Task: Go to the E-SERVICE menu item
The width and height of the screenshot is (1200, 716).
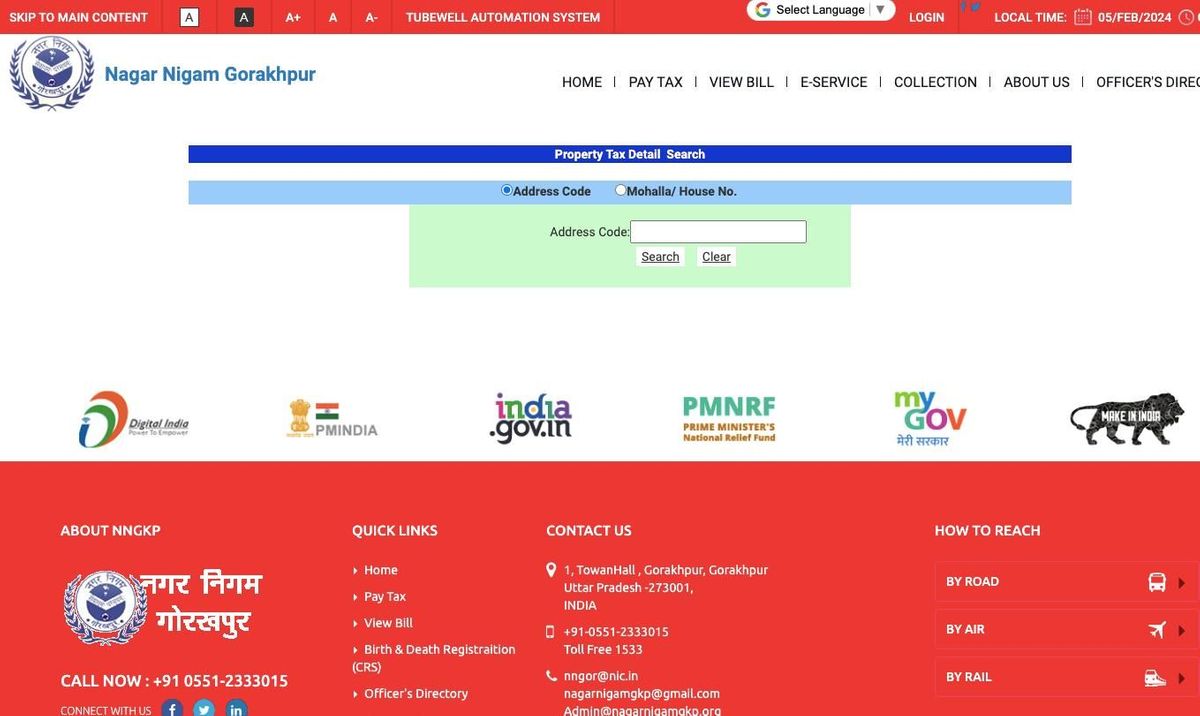Action: tap(834, 82)
